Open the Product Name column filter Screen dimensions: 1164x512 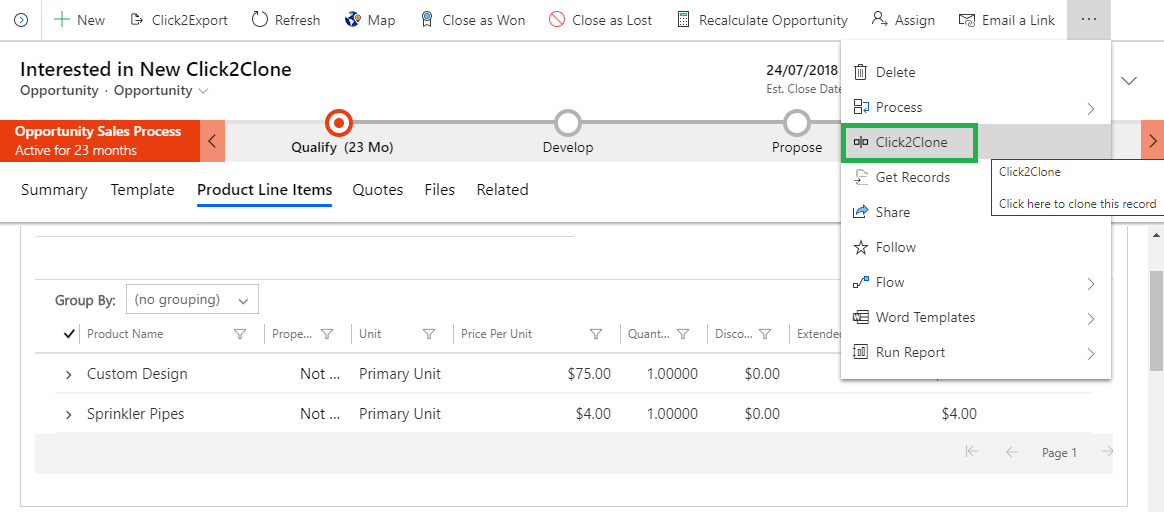click(240, 334)
